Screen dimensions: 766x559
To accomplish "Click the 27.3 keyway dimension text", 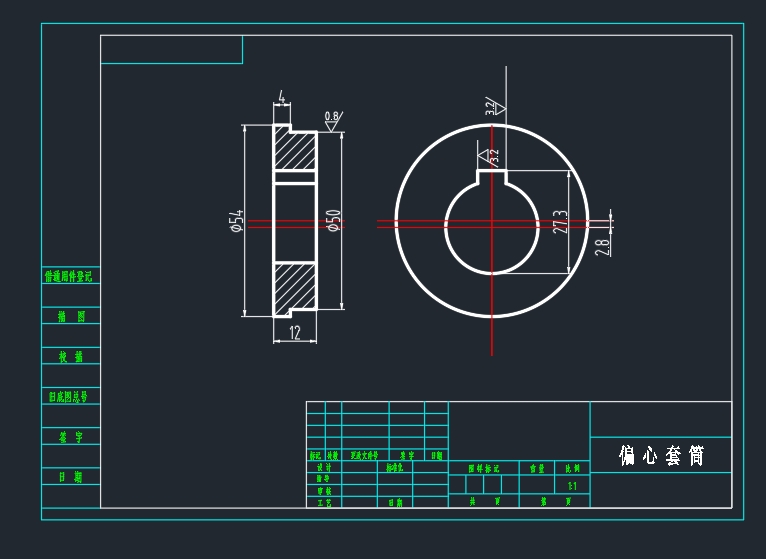I will (x=560, y=222).
